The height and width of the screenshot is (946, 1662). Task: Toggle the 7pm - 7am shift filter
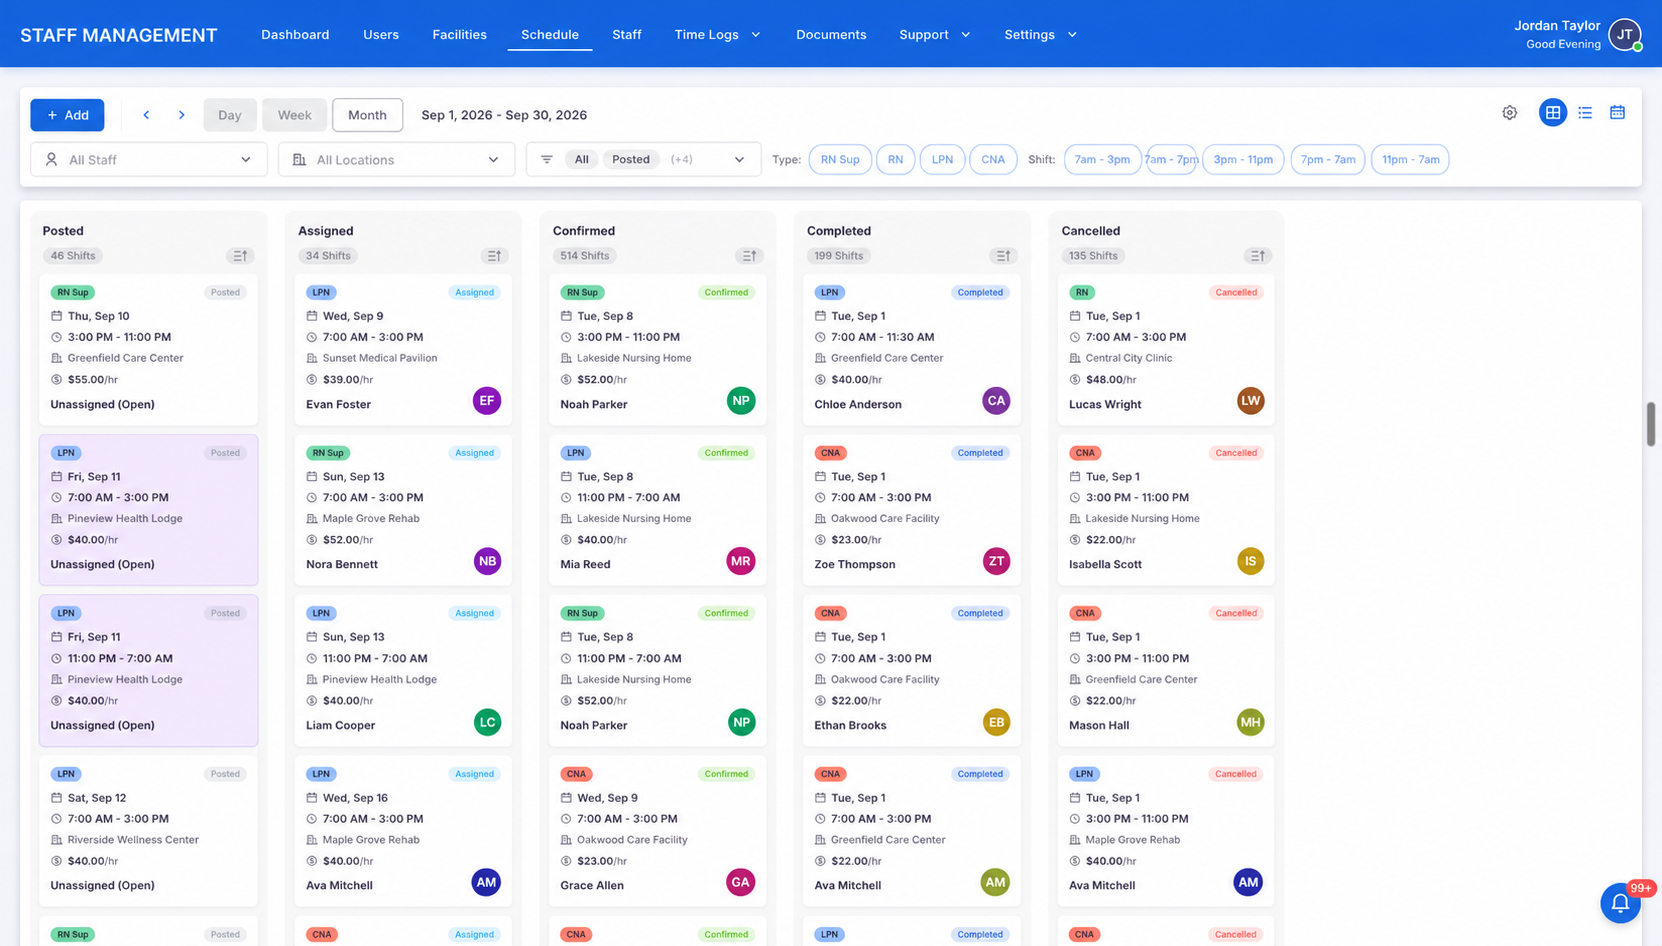coord(1328,160)
